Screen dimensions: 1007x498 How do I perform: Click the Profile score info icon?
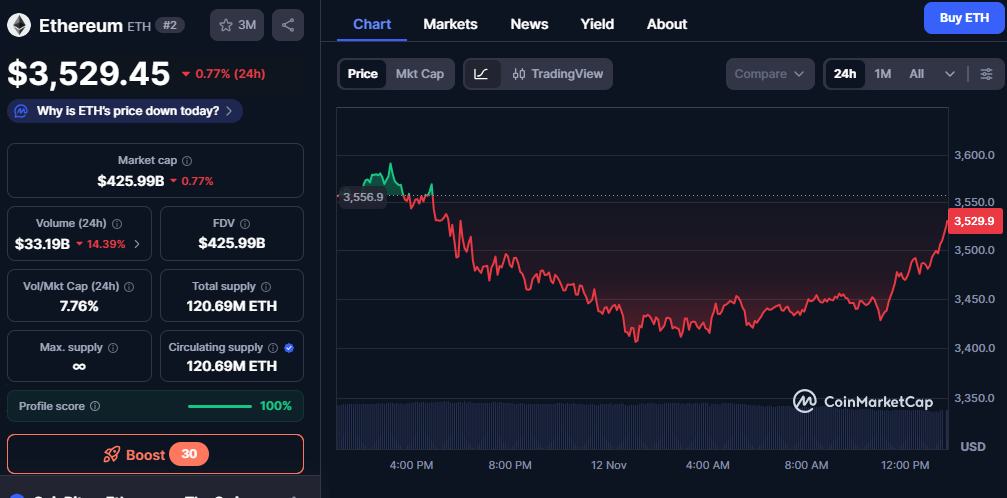coord(95,406)
